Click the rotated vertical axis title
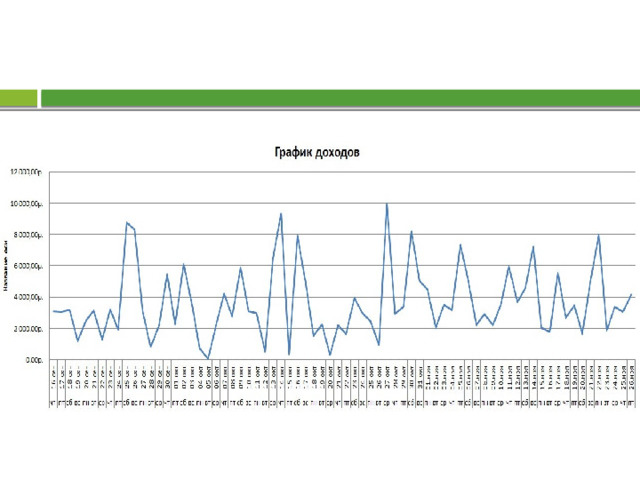This screenshot has width=640, height=480. (x=6, y=266)
